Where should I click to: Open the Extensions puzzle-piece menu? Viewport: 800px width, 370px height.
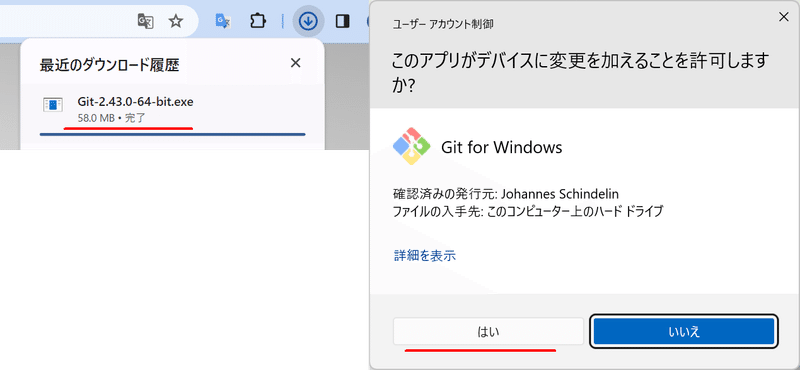point(258,21)
